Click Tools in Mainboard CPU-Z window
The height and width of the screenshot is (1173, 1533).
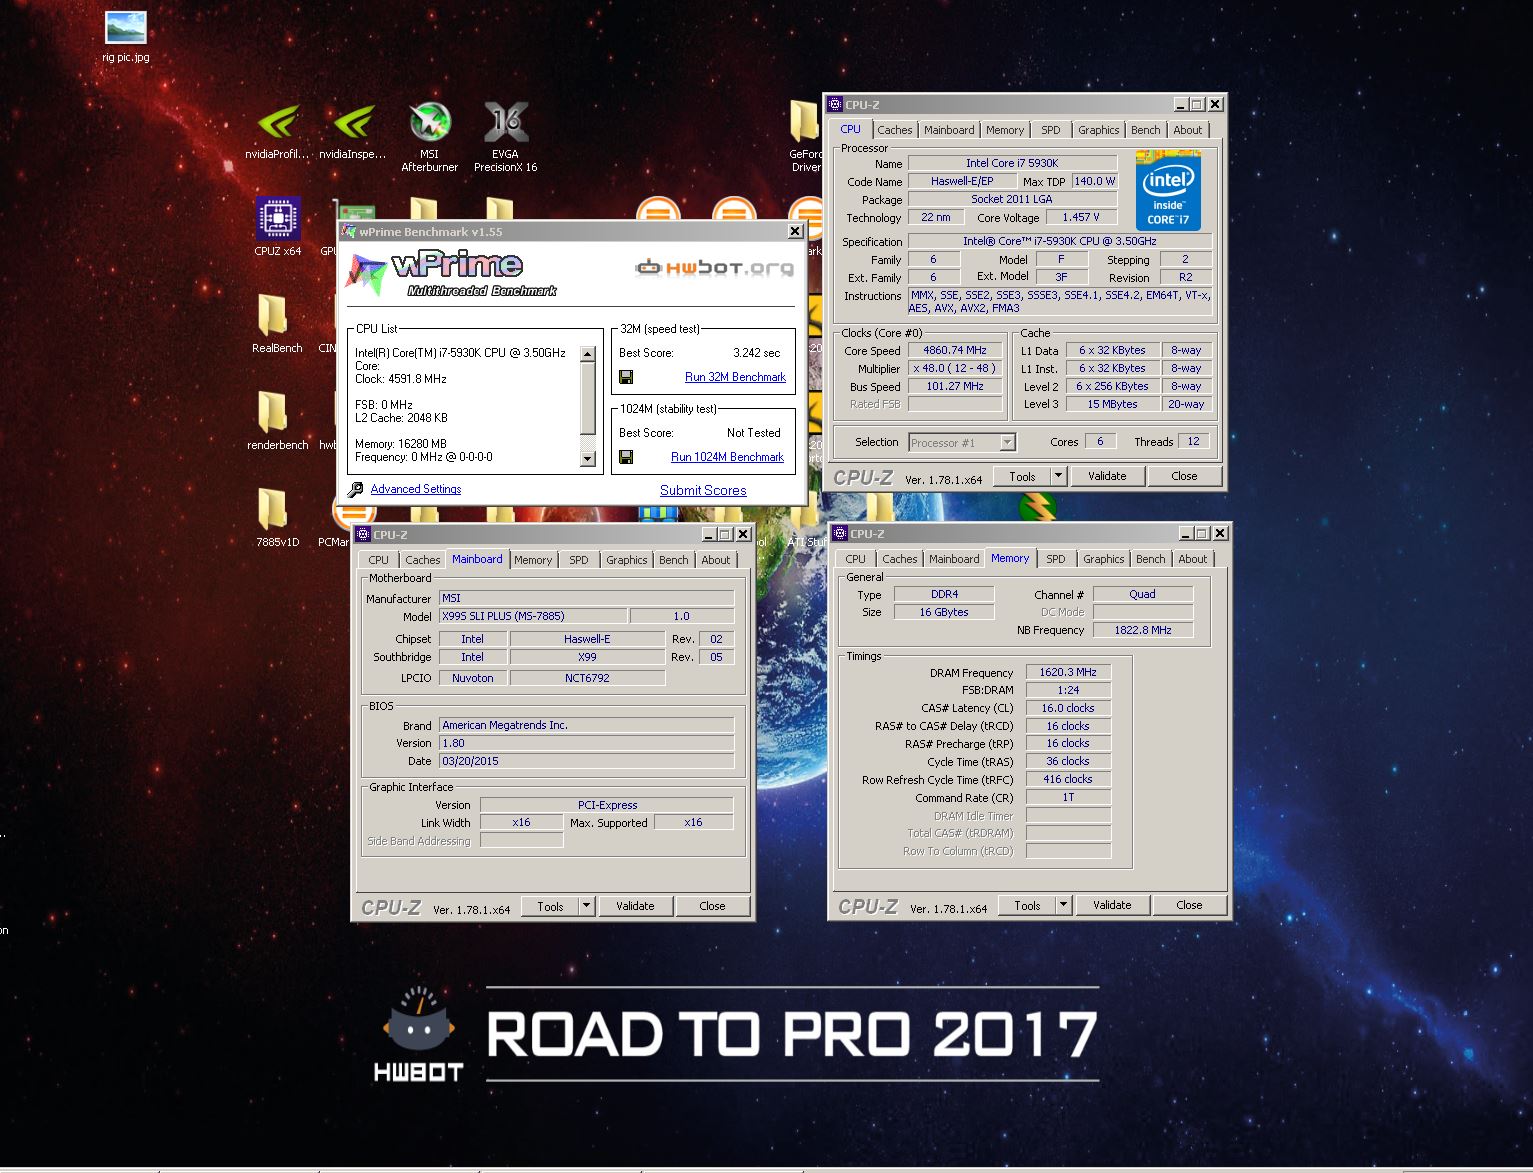click(550, 906)
